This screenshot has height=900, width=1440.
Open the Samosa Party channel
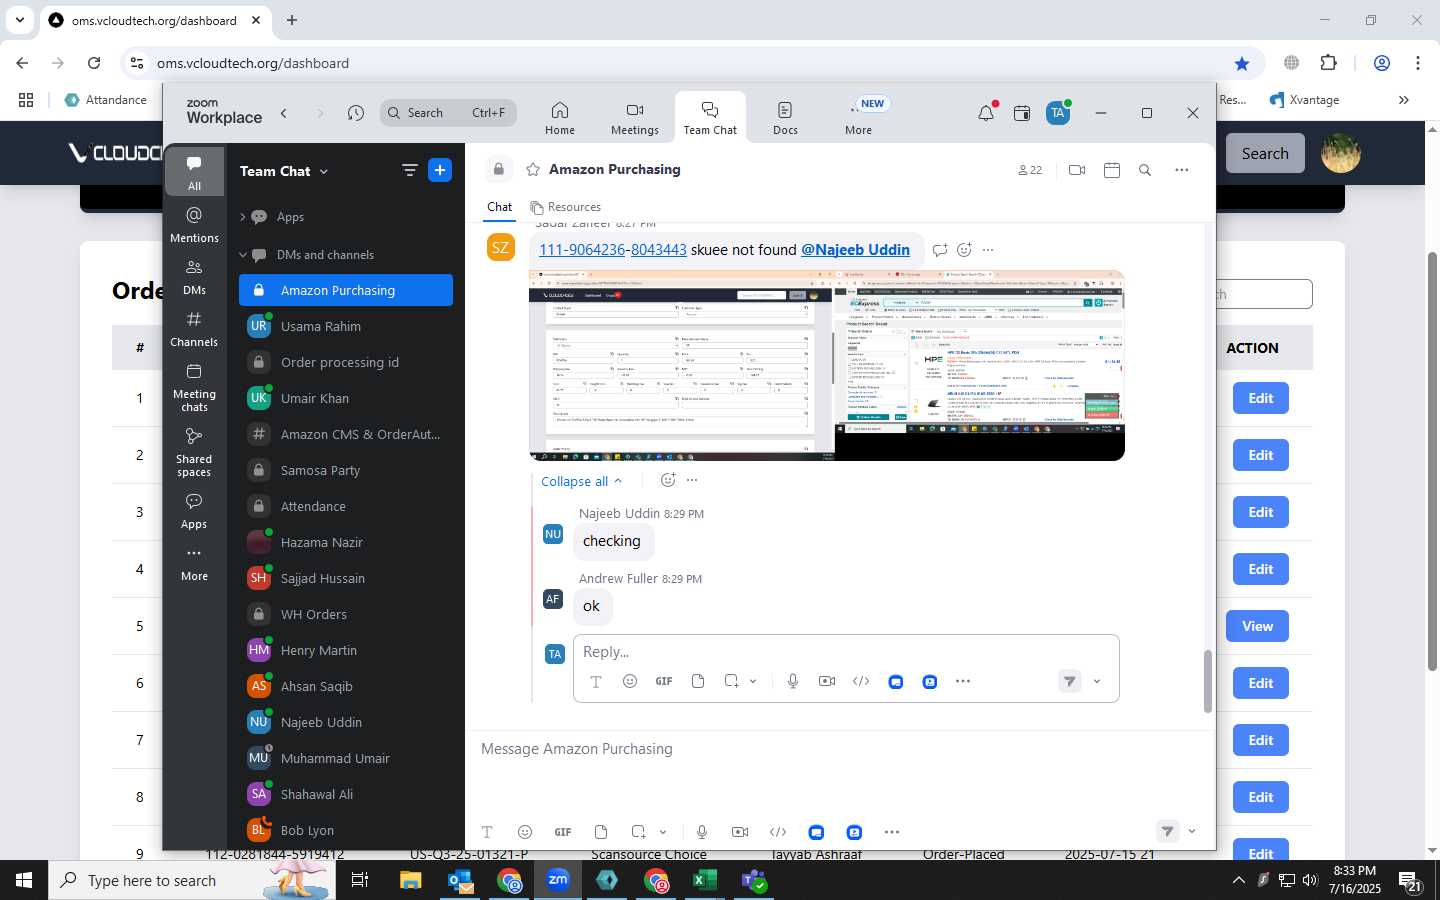click(x=346, y=470)
